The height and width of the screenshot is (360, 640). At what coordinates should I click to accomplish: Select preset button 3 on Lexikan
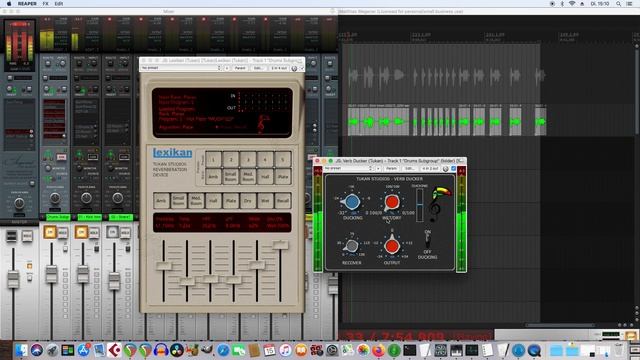point(248,160)
